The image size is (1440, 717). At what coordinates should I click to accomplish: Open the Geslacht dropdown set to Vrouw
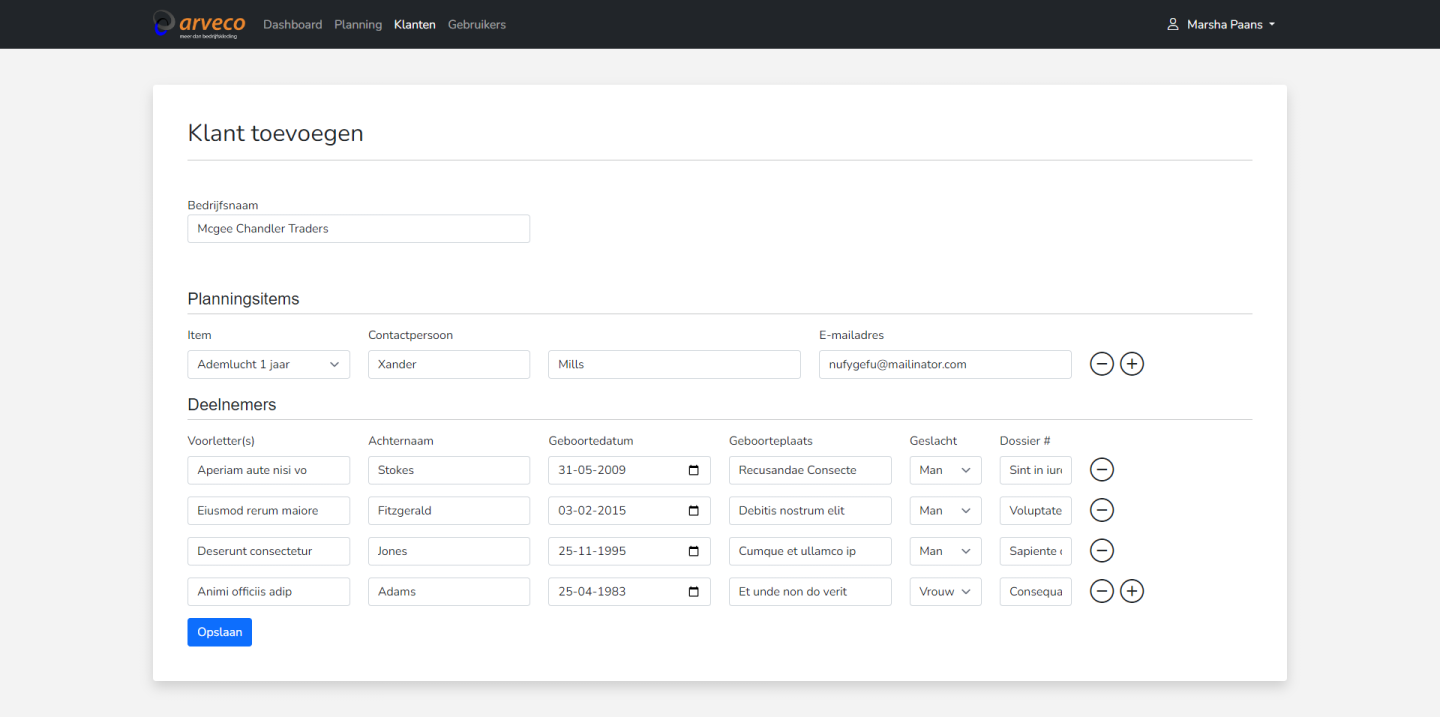click(945, 591)
